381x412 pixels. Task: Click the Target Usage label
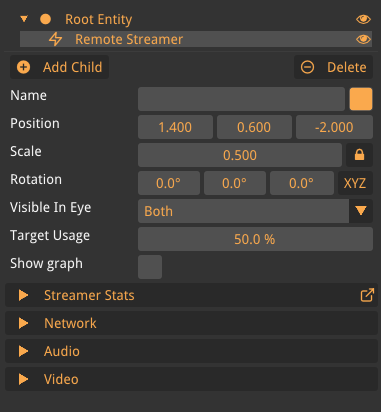(x=50, y=236)
